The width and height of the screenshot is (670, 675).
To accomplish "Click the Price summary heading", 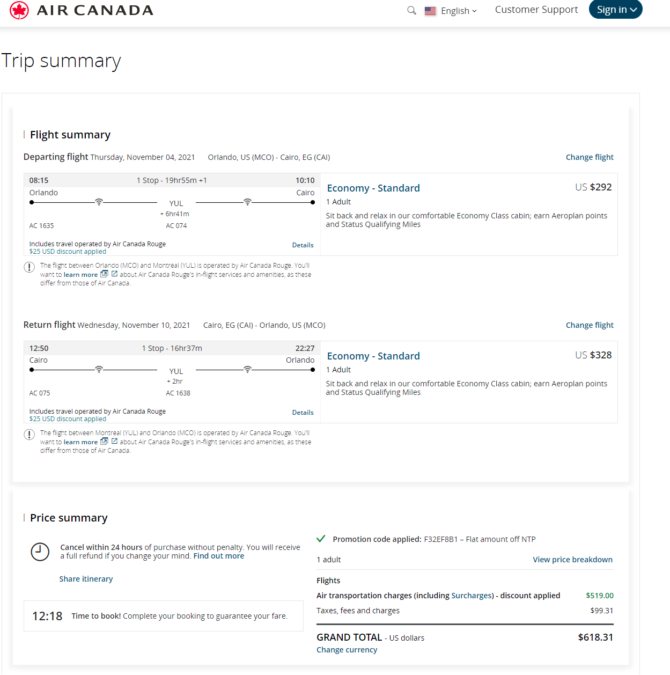I will (x=68, y=518).
